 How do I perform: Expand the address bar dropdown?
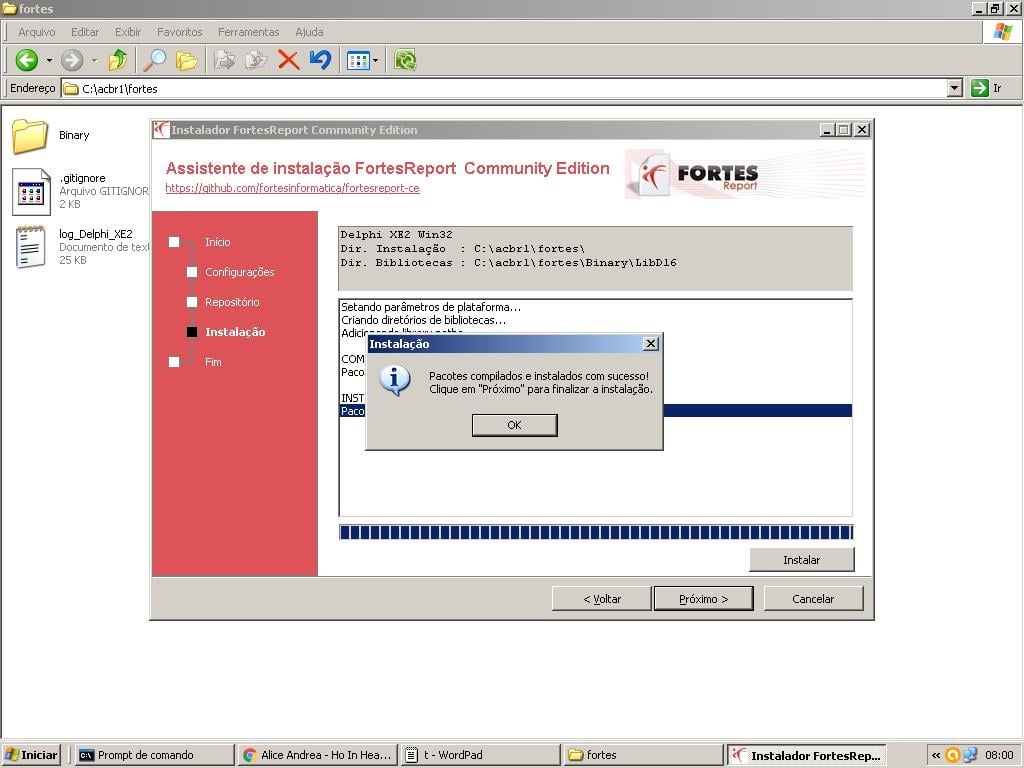pos(955,88)
